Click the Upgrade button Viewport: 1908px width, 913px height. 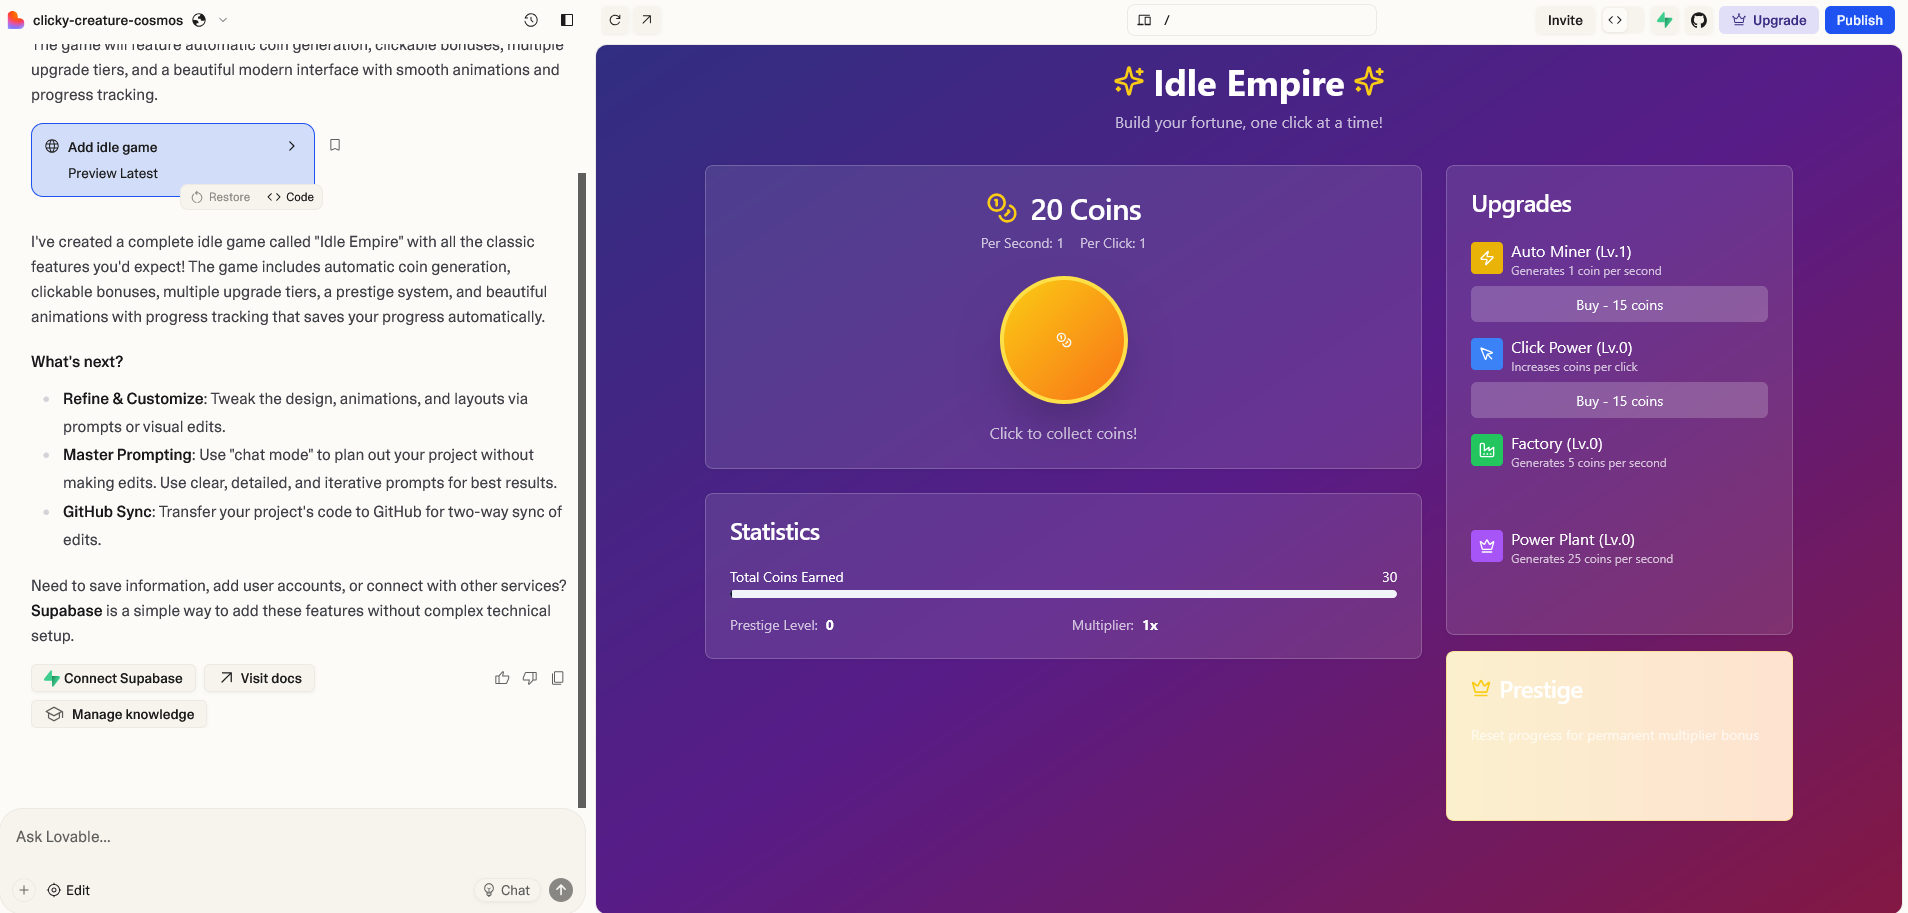[1769, 20]
